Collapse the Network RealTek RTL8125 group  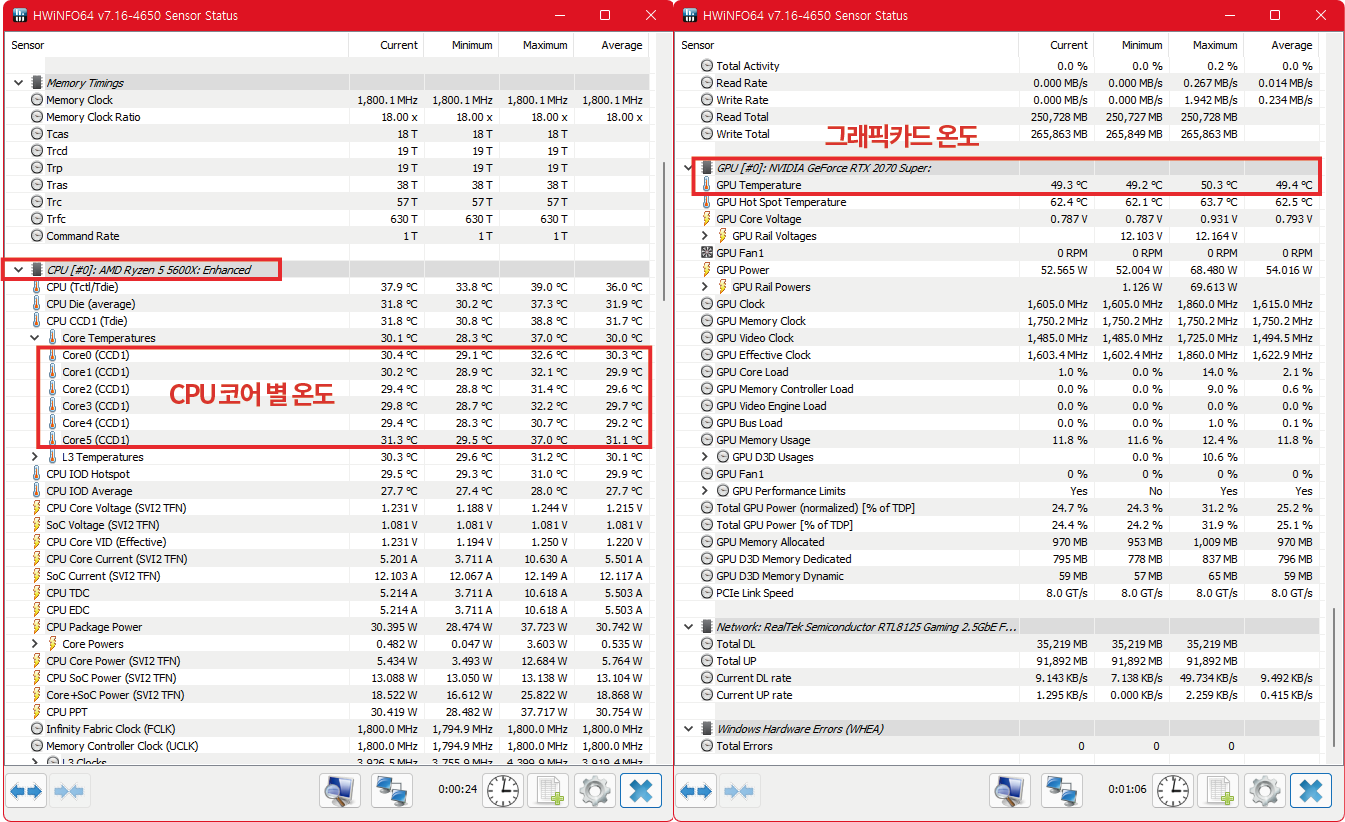pos(688,627)
